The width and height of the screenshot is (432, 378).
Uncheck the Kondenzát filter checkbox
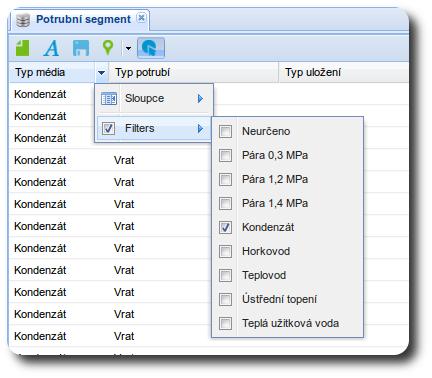pos(225,227)
